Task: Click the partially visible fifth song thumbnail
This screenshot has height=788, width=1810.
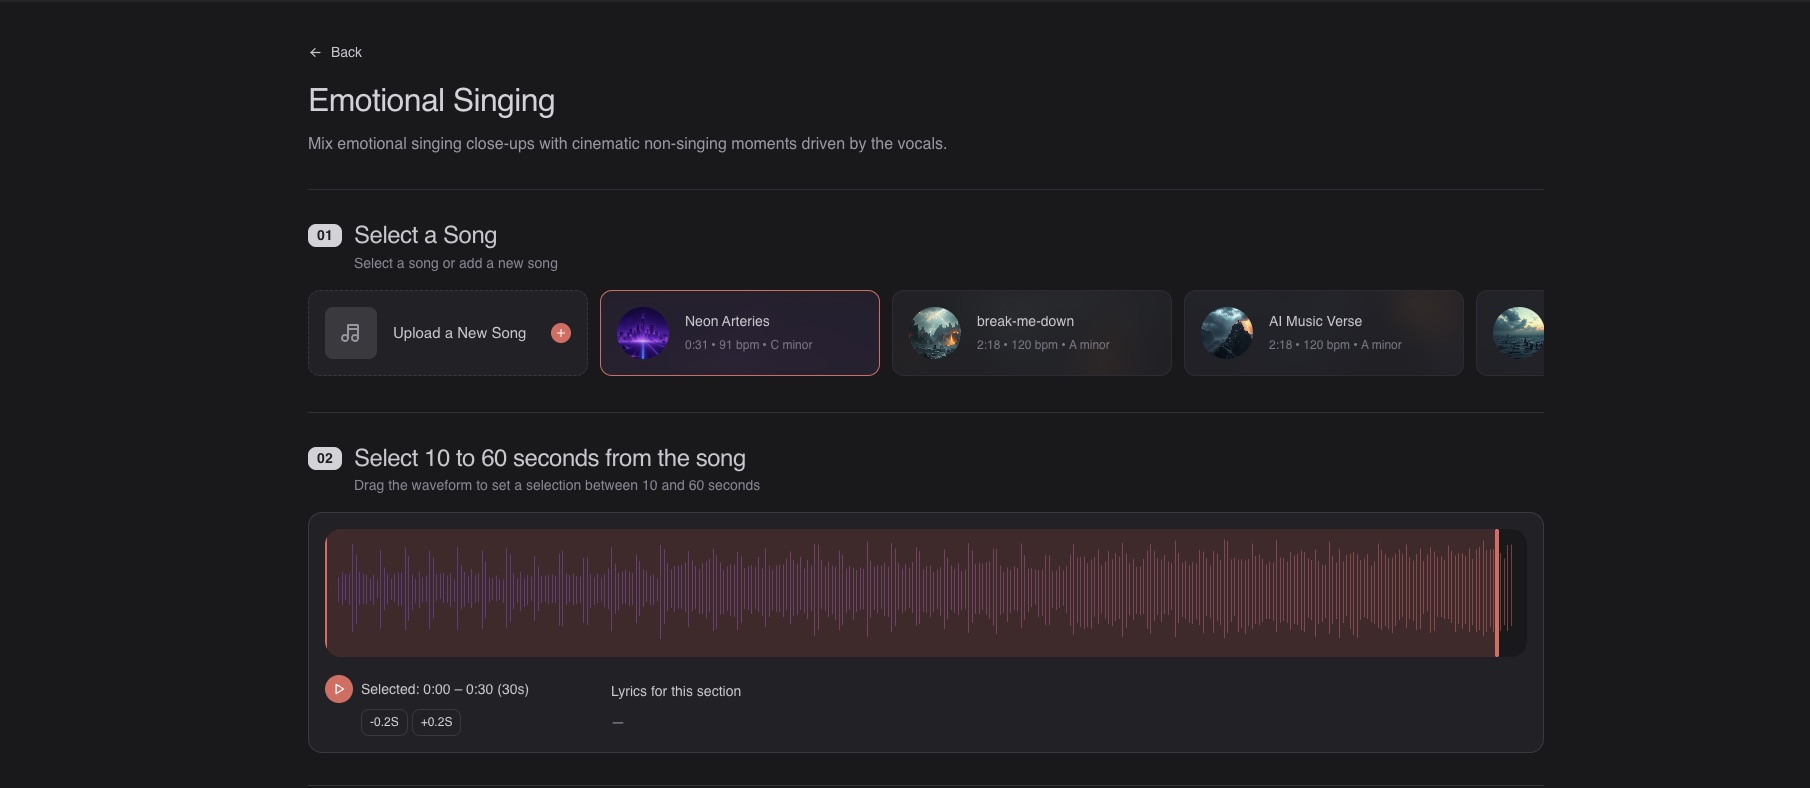Action: tap(1518, 333)
